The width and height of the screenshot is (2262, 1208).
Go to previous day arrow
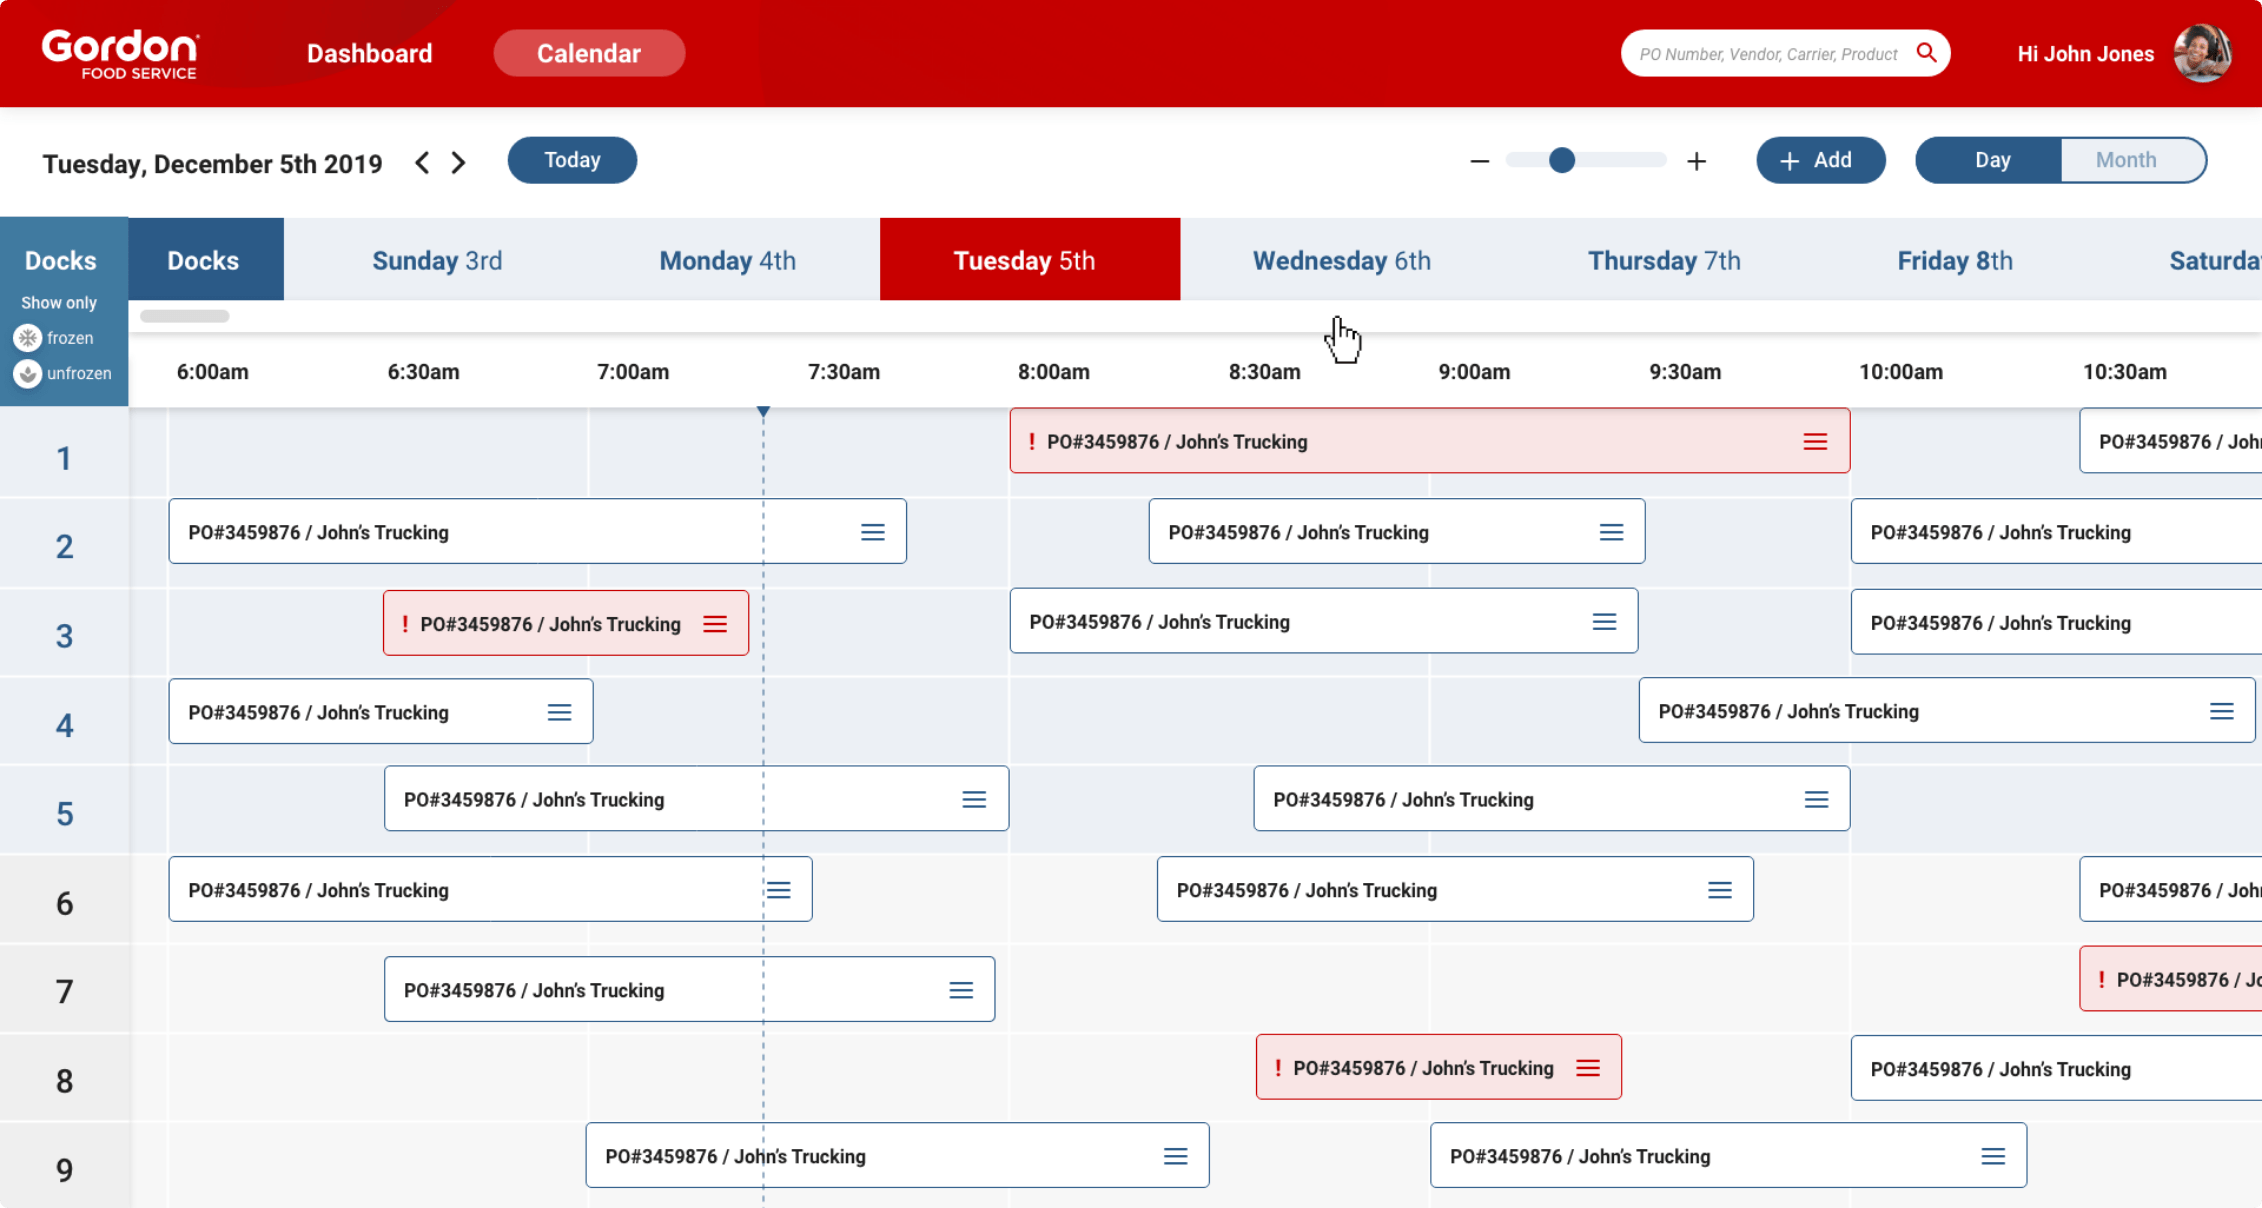[423, 163]
